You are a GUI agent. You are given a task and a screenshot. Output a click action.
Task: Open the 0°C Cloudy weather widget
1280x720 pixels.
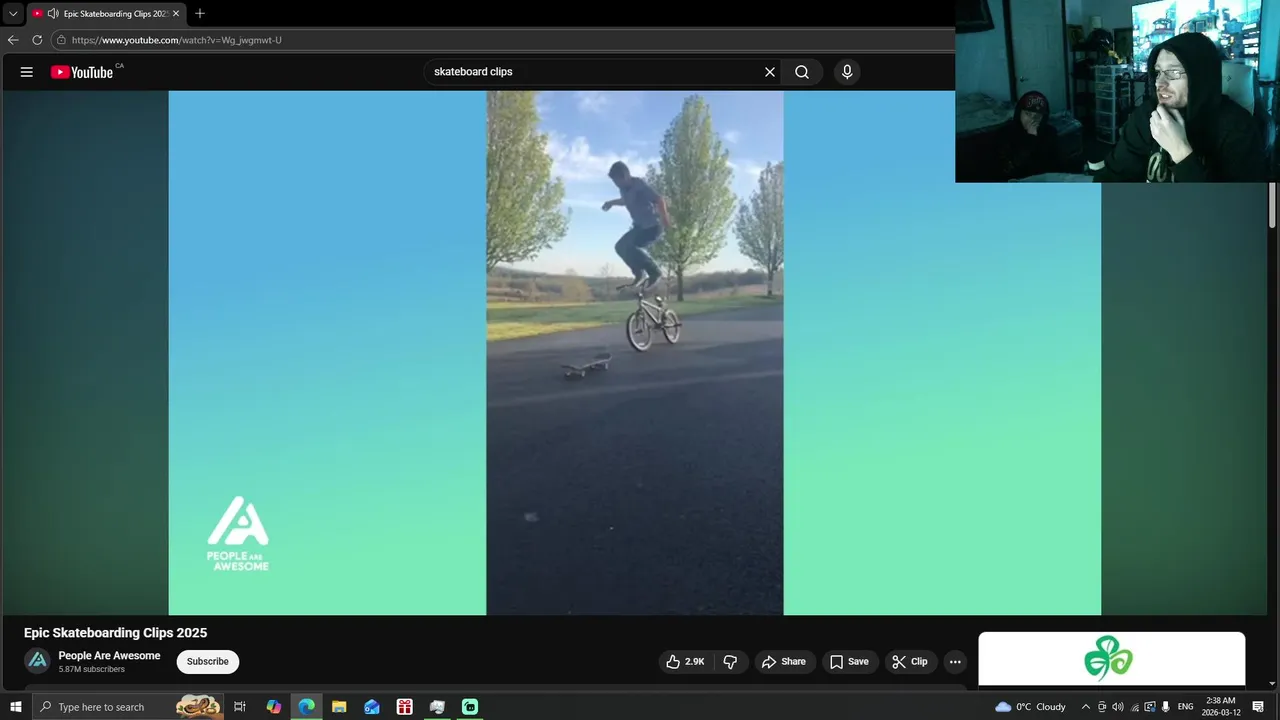1030,707
